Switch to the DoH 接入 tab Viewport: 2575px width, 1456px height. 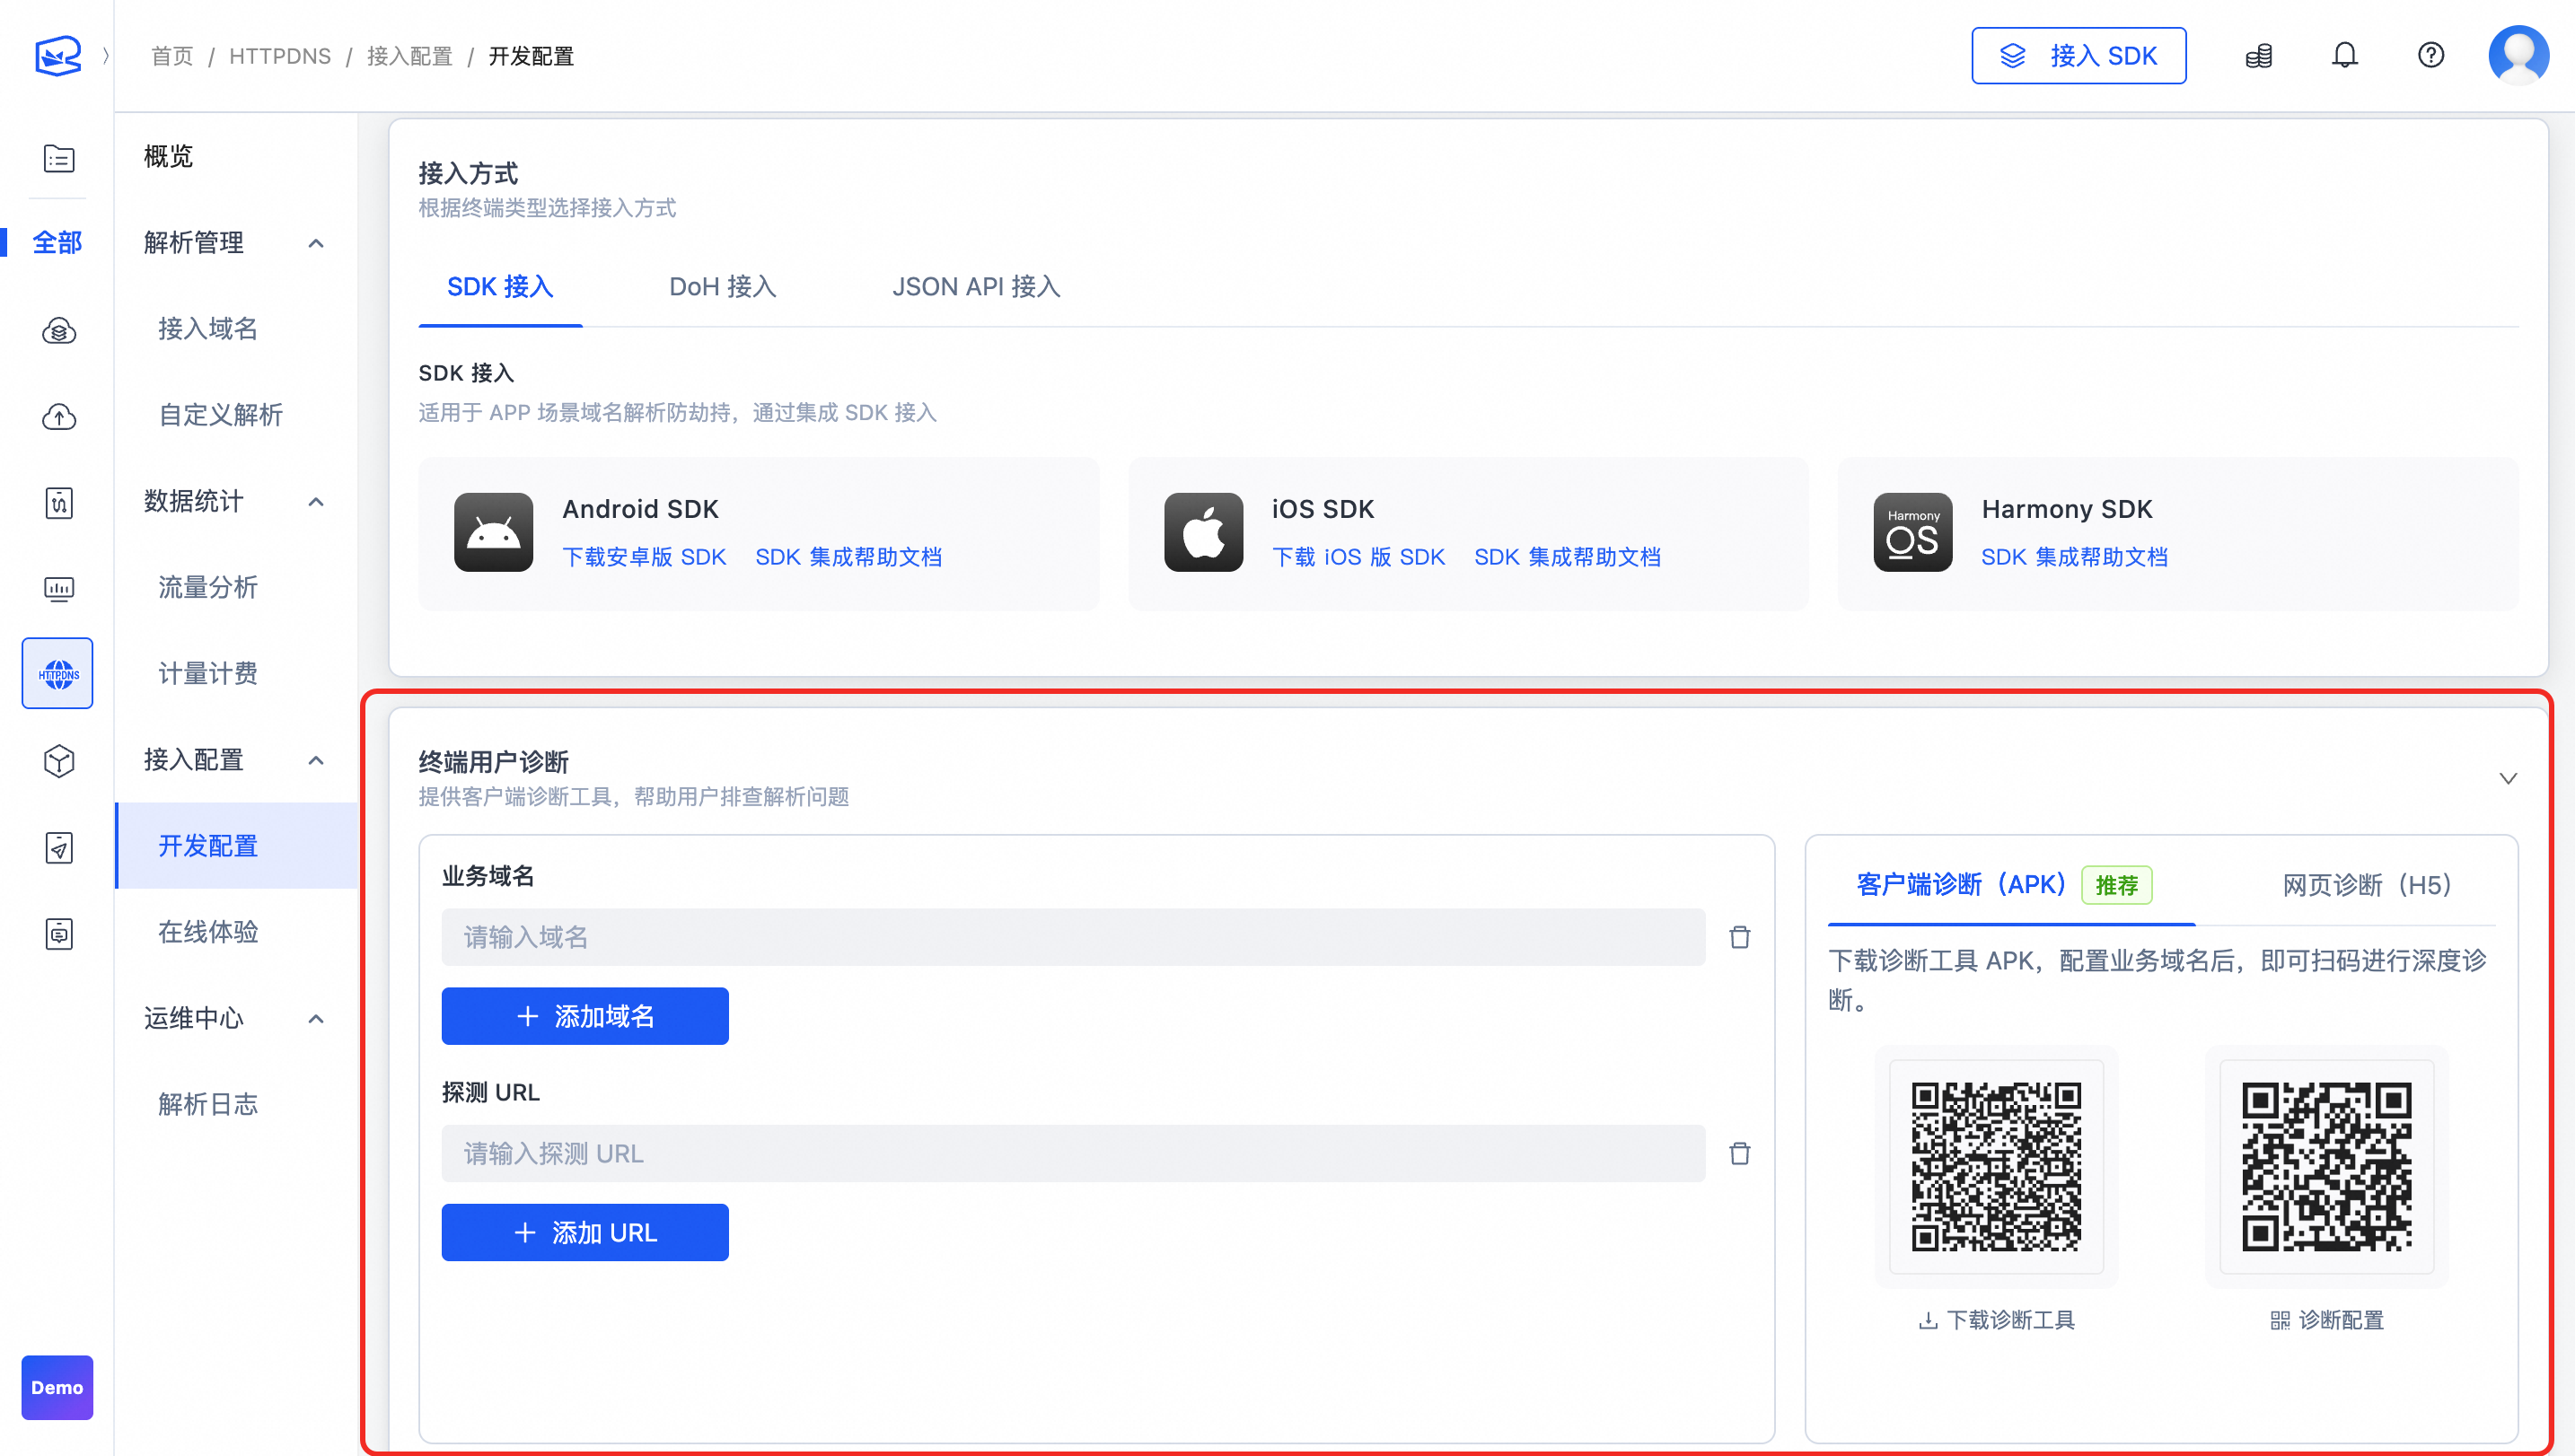tap(722, 287)
